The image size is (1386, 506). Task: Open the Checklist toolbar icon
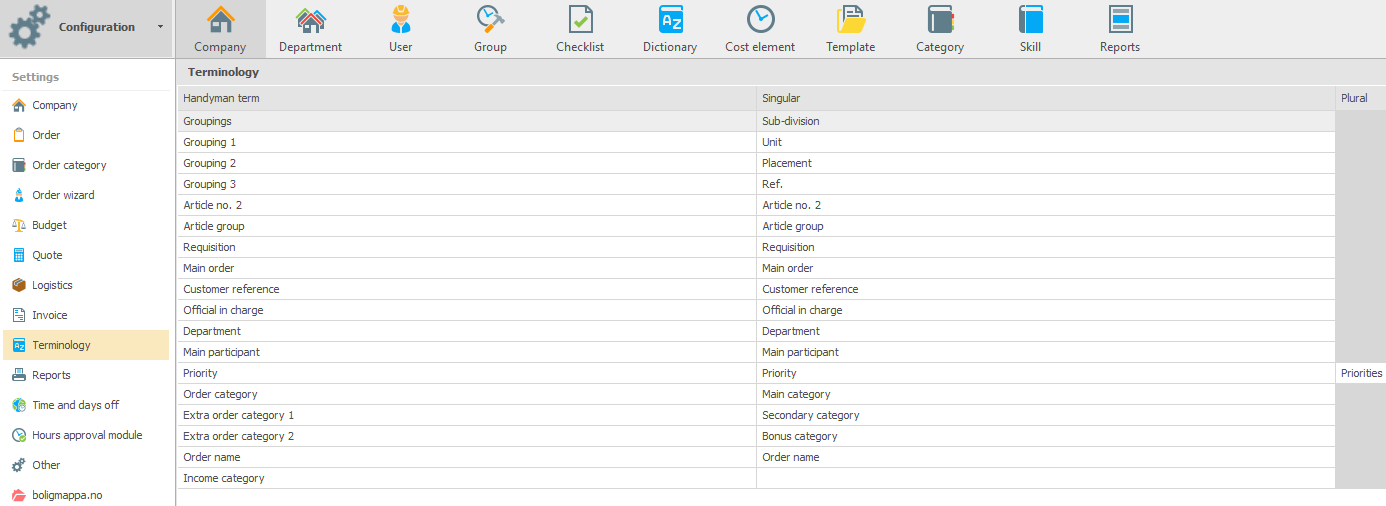click(x=580, y=29)
